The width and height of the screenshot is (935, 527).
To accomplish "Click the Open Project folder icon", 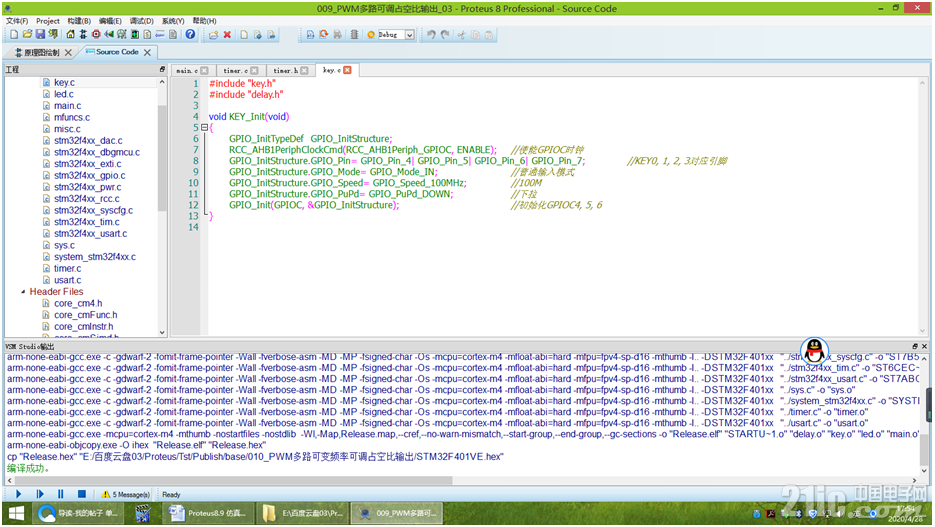I will pyautogui.click(x=27, y=35).
